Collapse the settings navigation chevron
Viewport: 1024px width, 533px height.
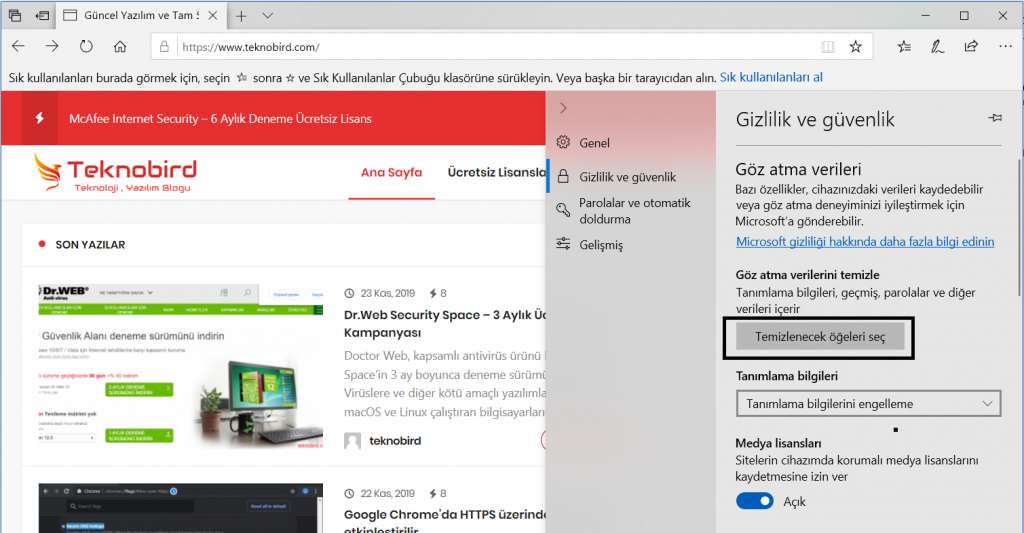click(x=563, y=108)
